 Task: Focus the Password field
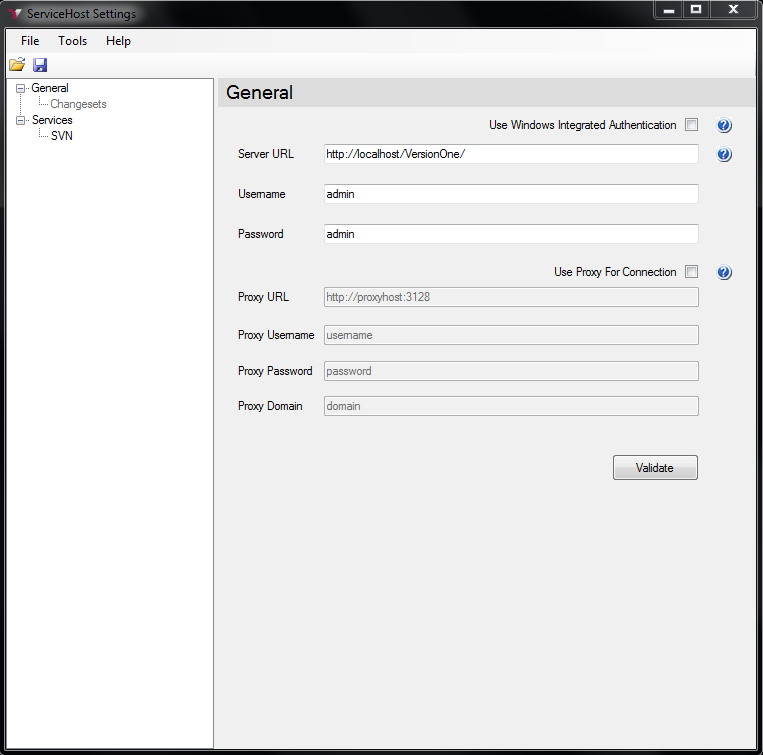pos(511,234)
